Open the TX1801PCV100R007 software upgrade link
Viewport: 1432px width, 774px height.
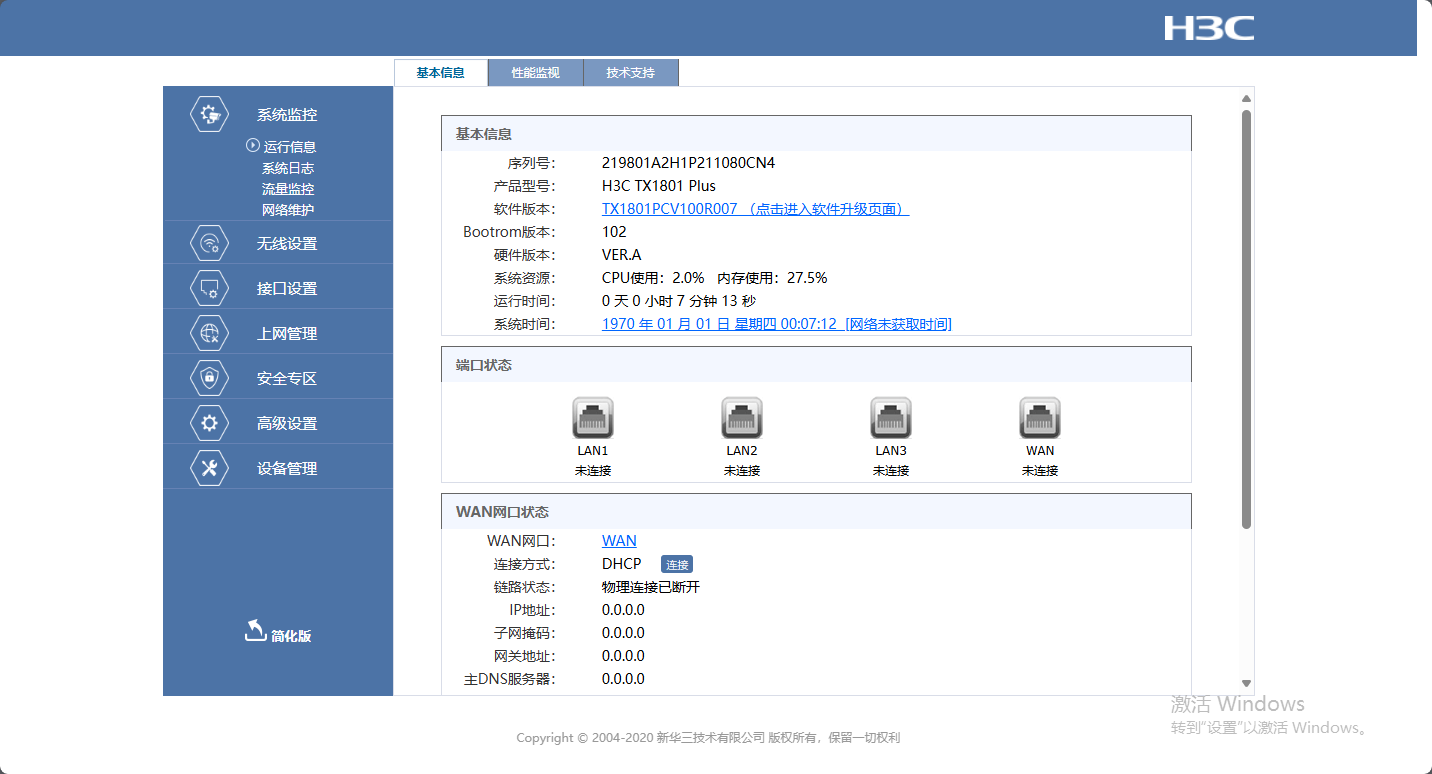pyautogui.click(x=755, y=209)
